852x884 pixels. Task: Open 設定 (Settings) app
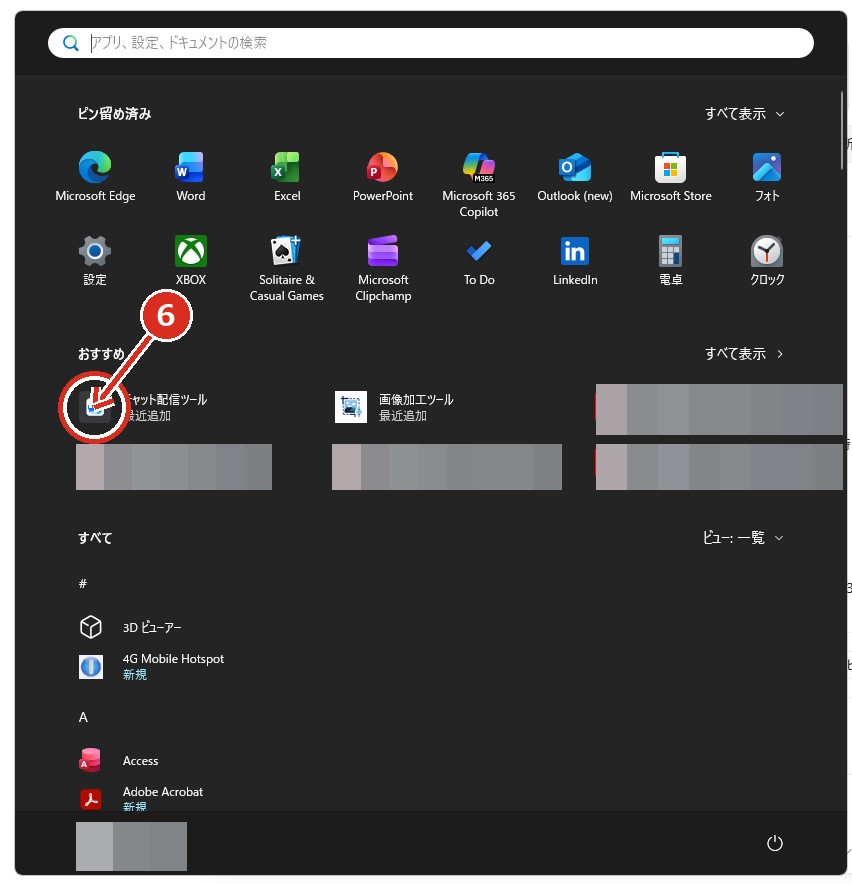pos(95,260)
